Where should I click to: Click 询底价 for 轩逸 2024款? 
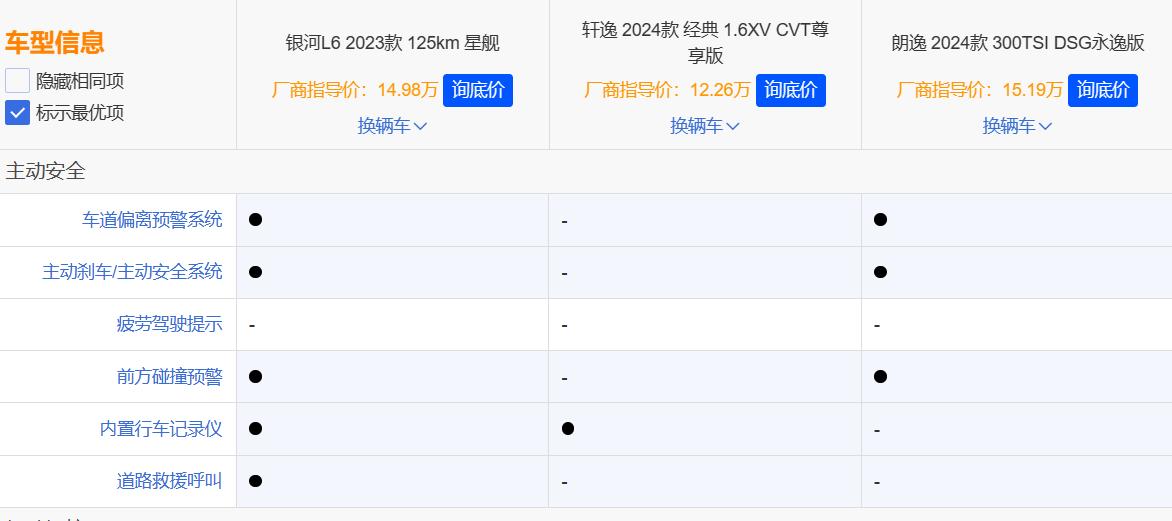790,90
